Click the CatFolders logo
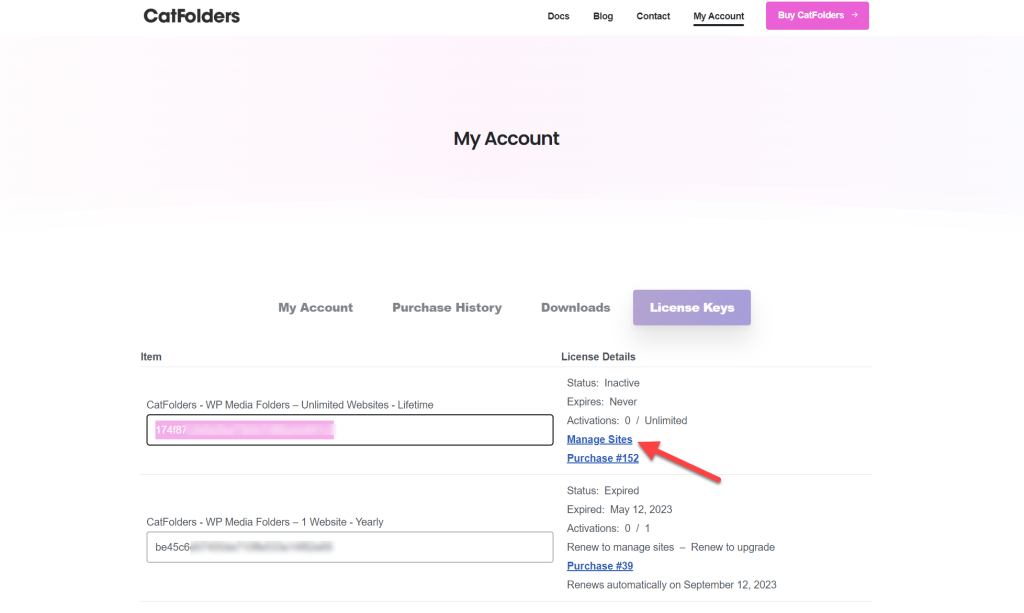Viewport: 1024px width, 613px height. pyautogui.click(x=191, y=16)
